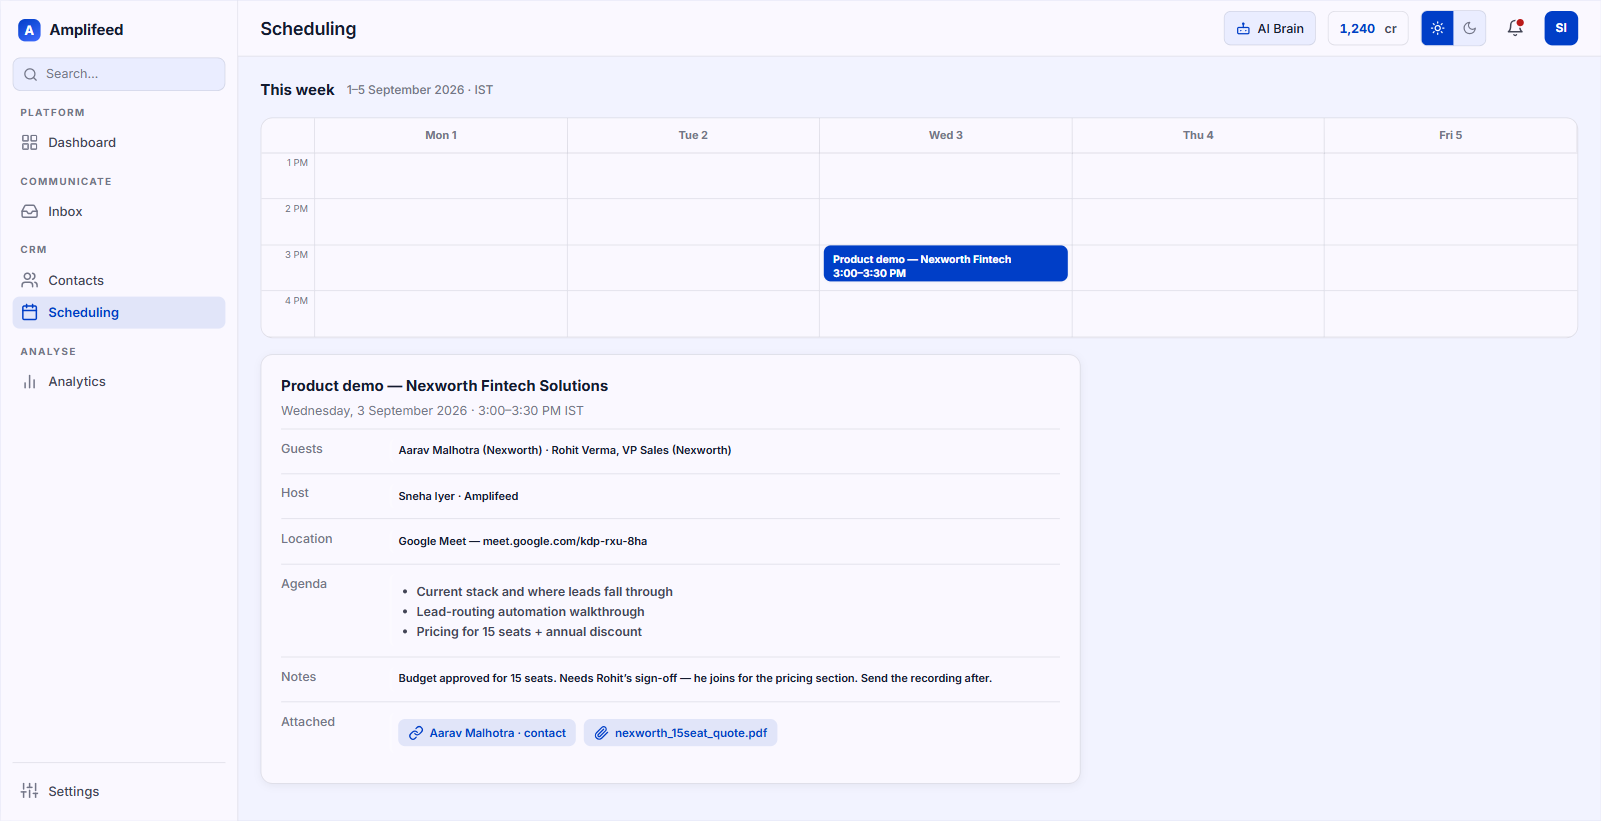The height and width of the screenshot is (821, 1601).
Task: Click the 1,240 cr credits balance
Action: 1368,28
